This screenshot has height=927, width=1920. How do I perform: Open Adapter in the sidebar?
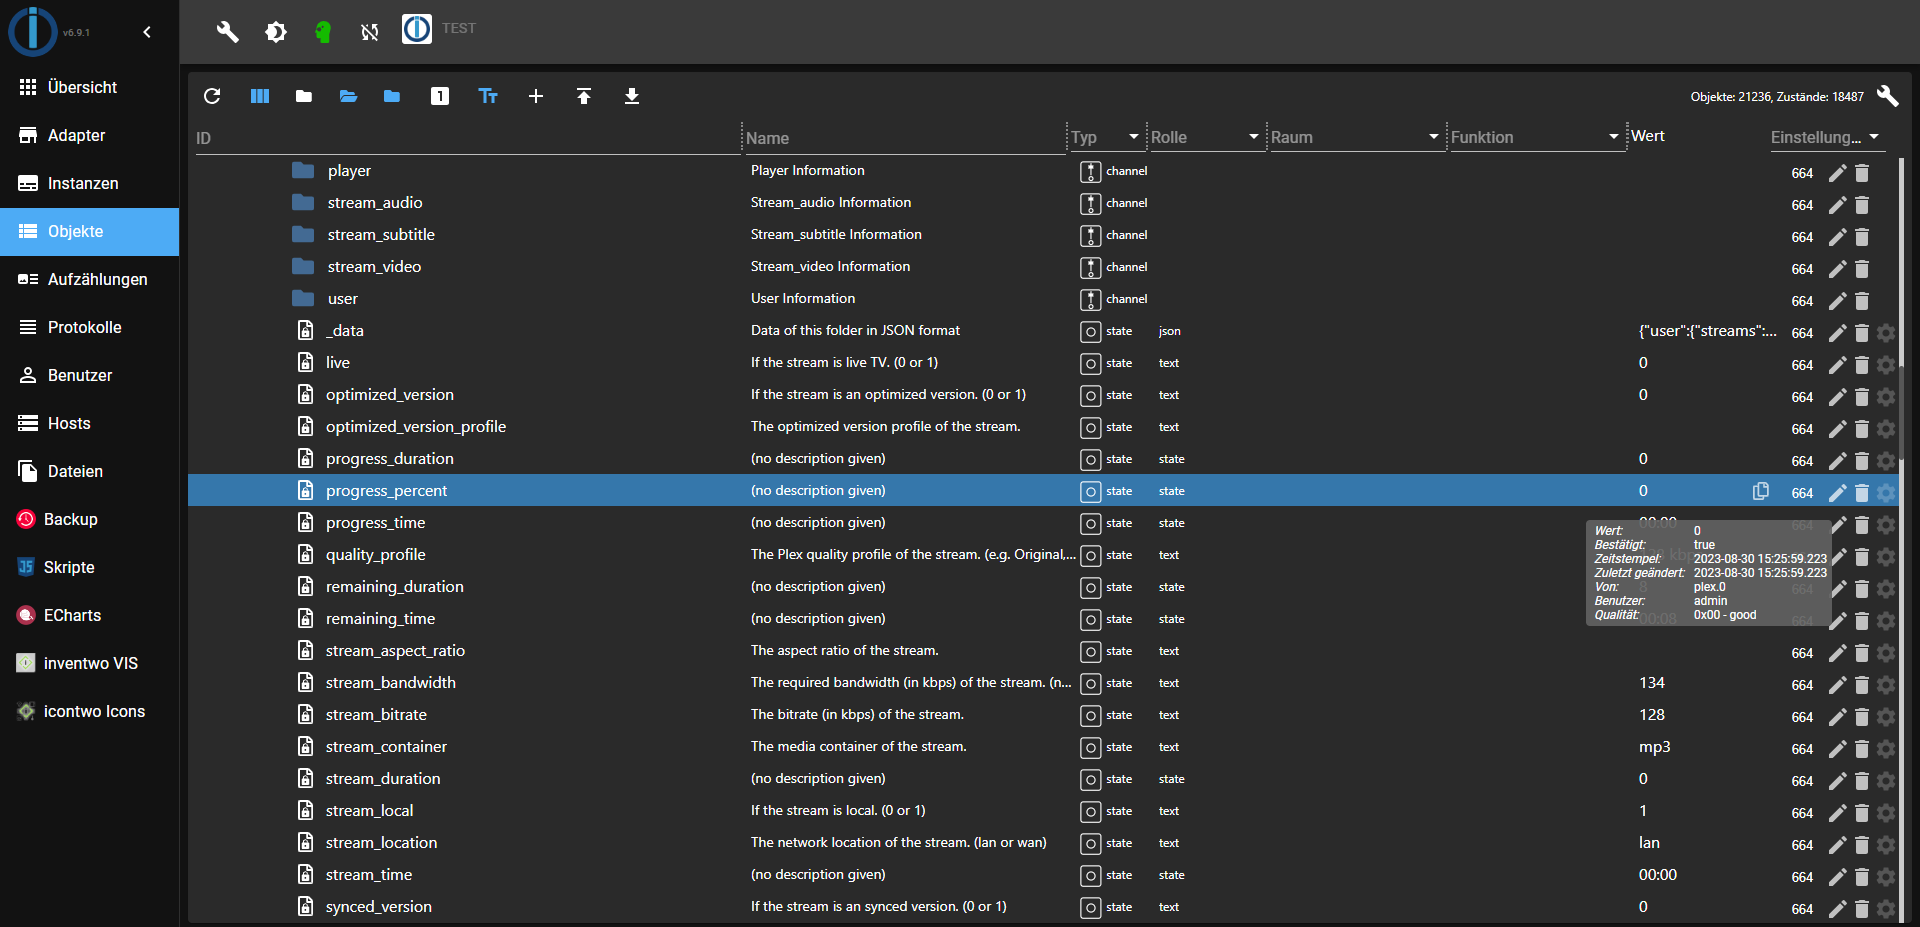pyautogui.click(x=90, y=135)
